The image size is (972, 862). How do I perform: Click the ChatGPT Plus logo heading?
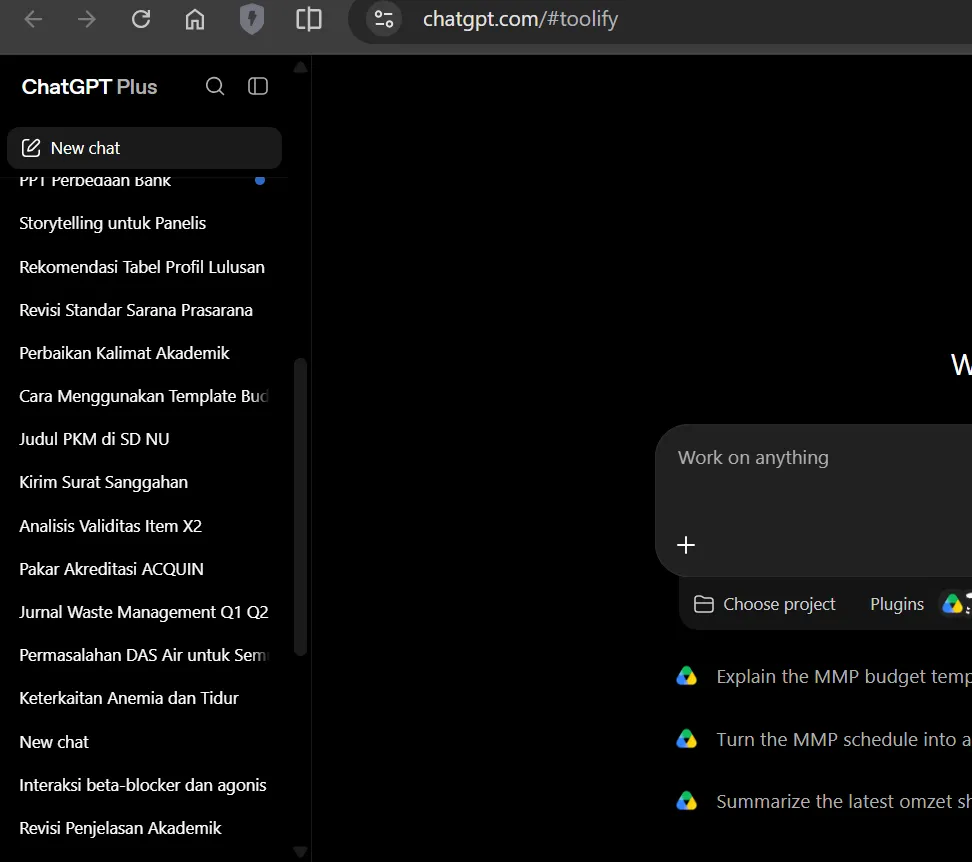pos(89,87)
